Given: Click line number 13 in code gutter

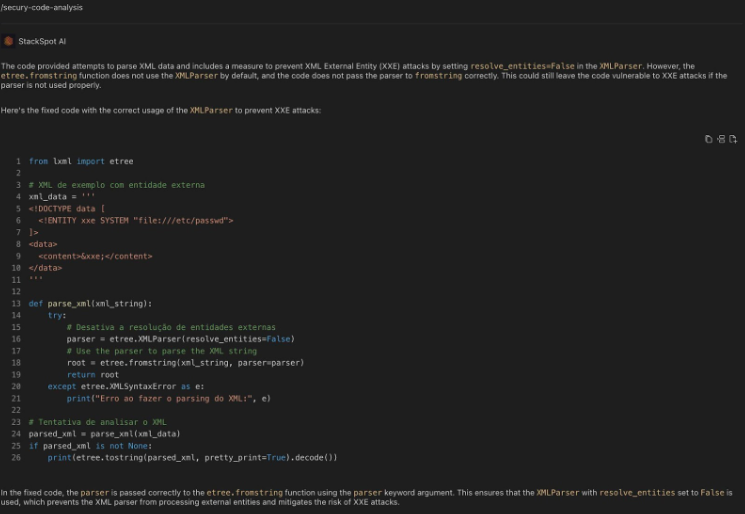Looking at the screenshot, I should pyautogui.click(x=16, y=304).
